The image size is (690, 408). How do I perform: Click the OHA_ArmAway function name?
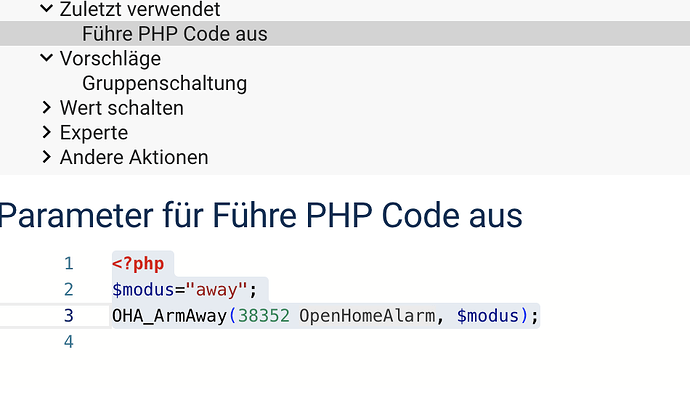pos(169,316)
